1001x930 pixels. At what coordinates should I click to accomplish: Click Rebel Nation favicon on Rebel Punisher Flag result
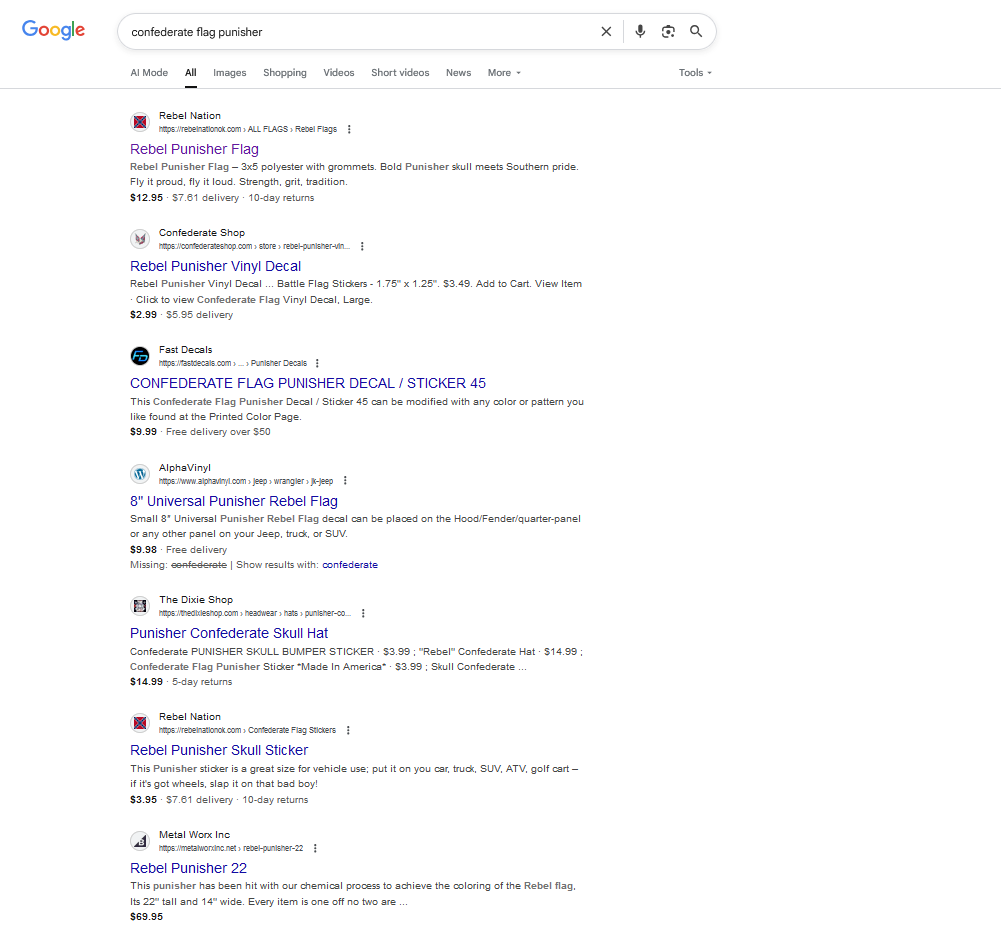(x=140, y=121)
